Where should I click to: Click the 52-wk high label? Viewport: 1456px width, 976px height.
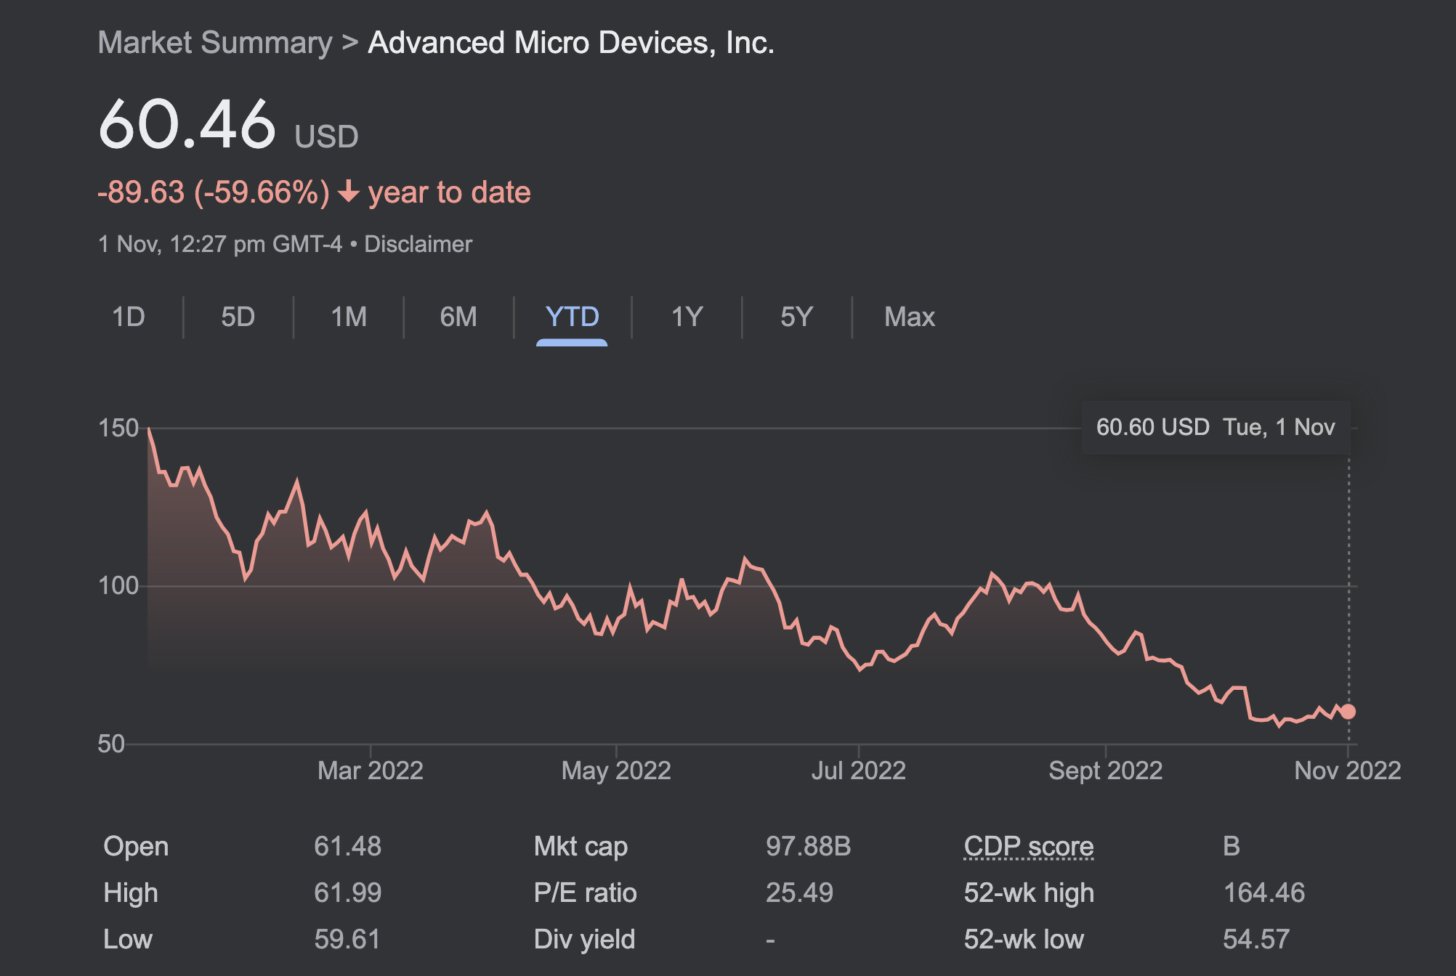[x=1029, y=893]
